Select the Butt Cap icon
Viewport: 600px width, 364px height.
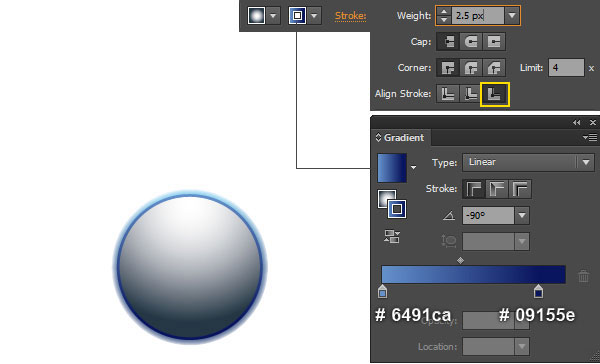click(x=448, y=42)
